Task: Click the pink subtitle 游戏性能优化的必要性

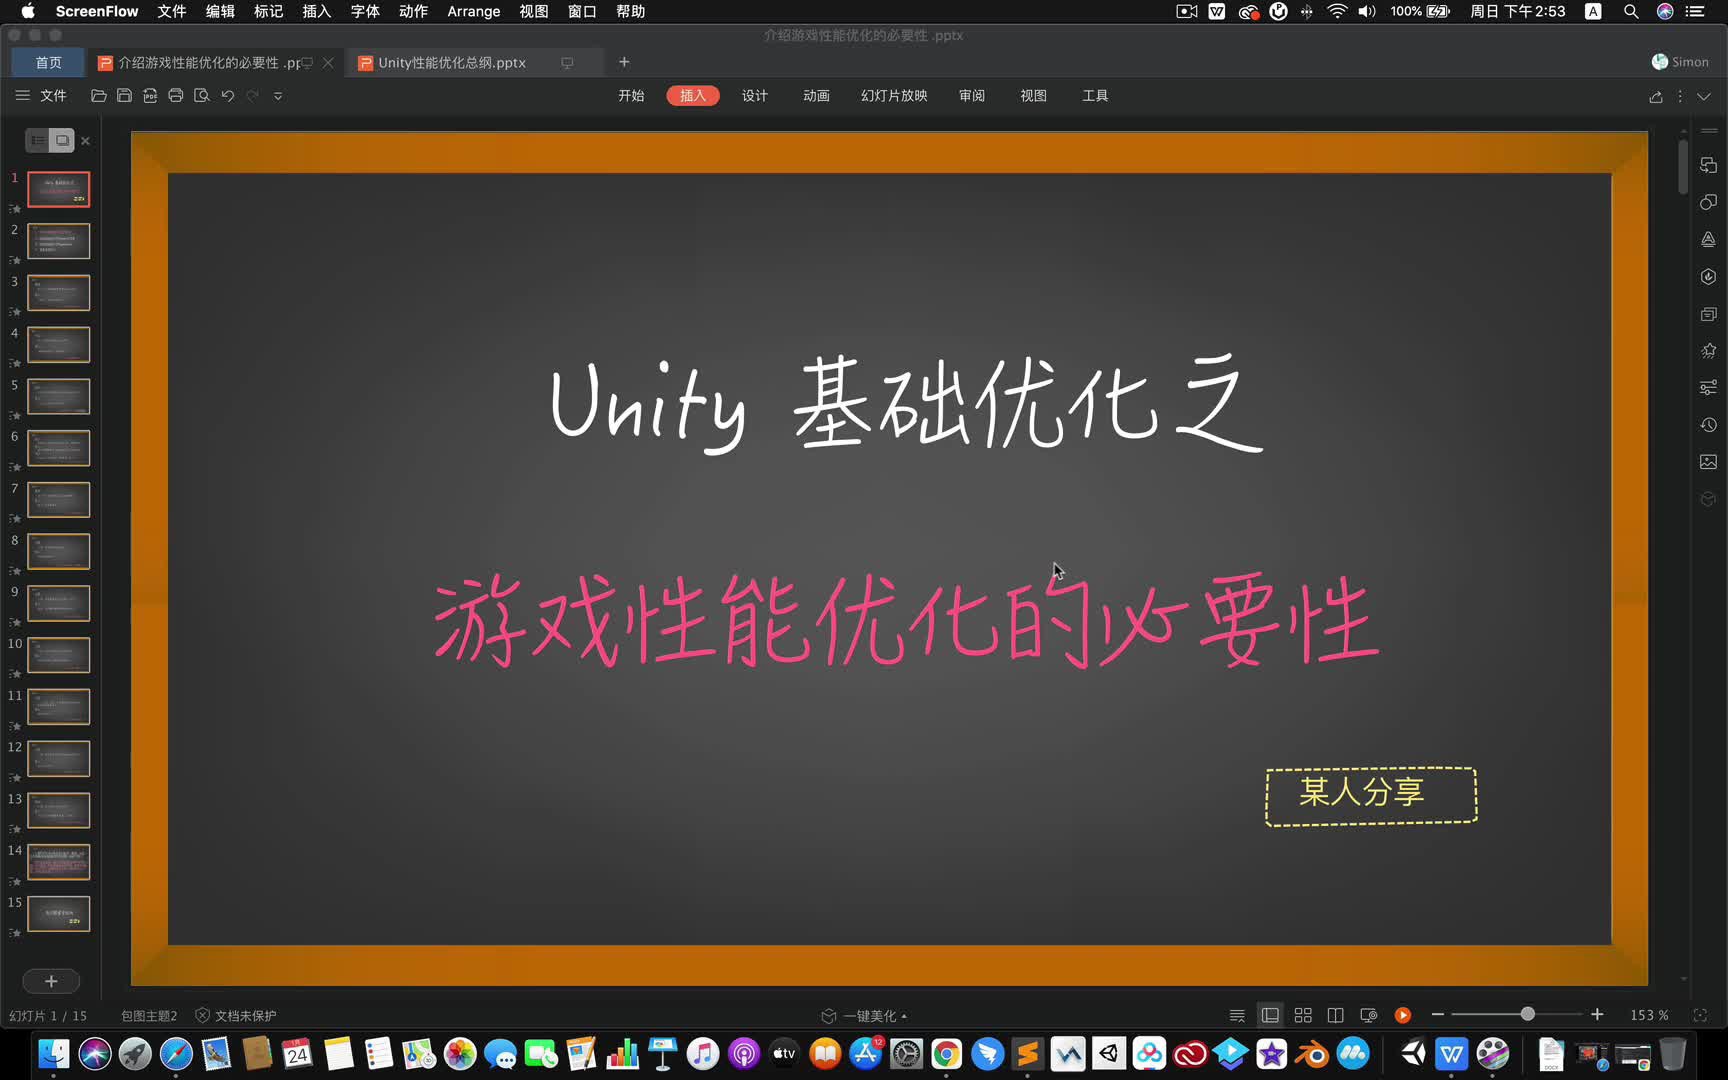Action: (x=906, y=621)
